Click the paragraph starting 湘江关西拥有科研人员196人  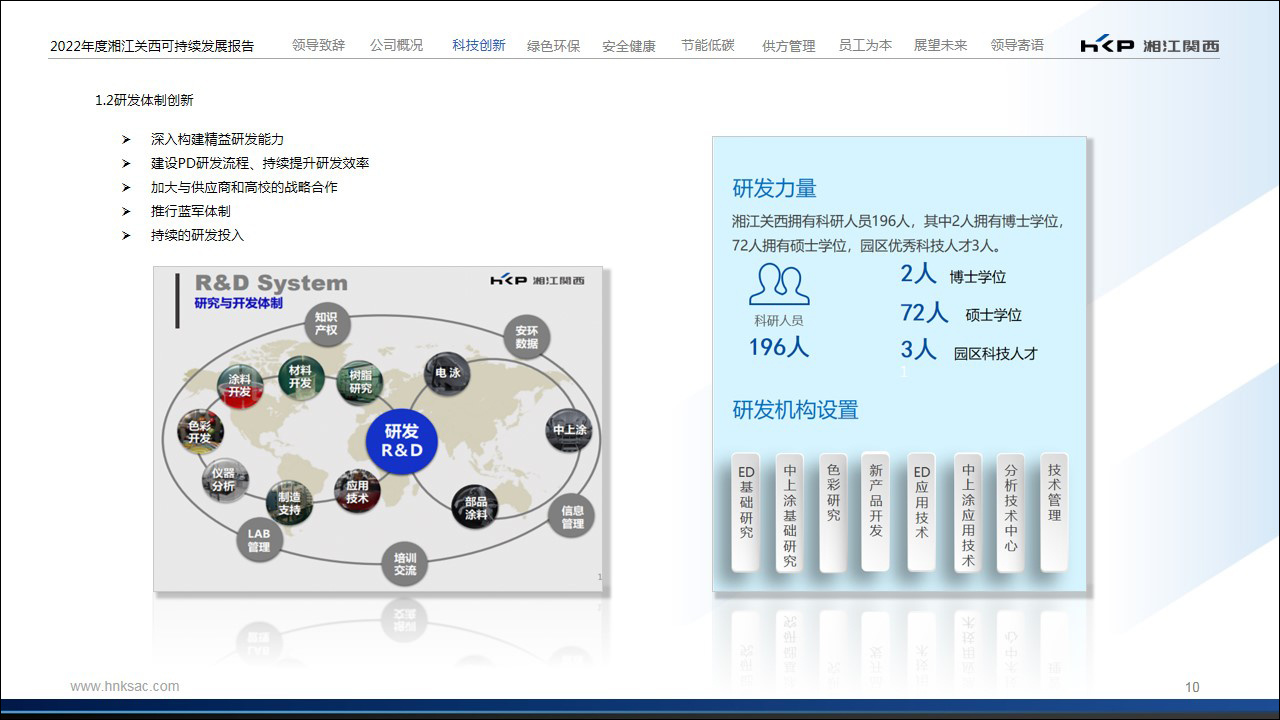(x=898, y=233)
